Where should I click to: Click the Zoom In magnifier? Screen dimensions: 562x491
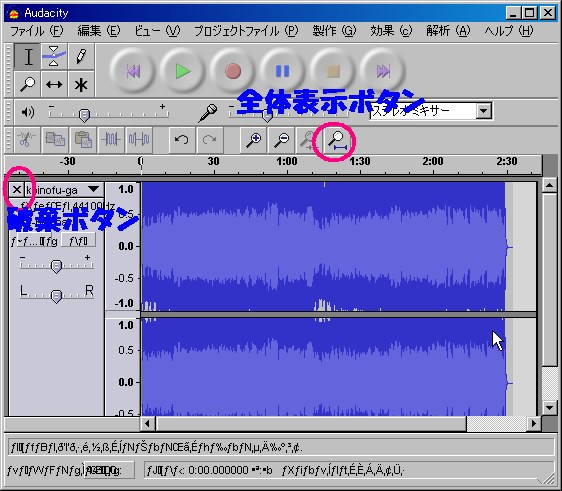253,139
